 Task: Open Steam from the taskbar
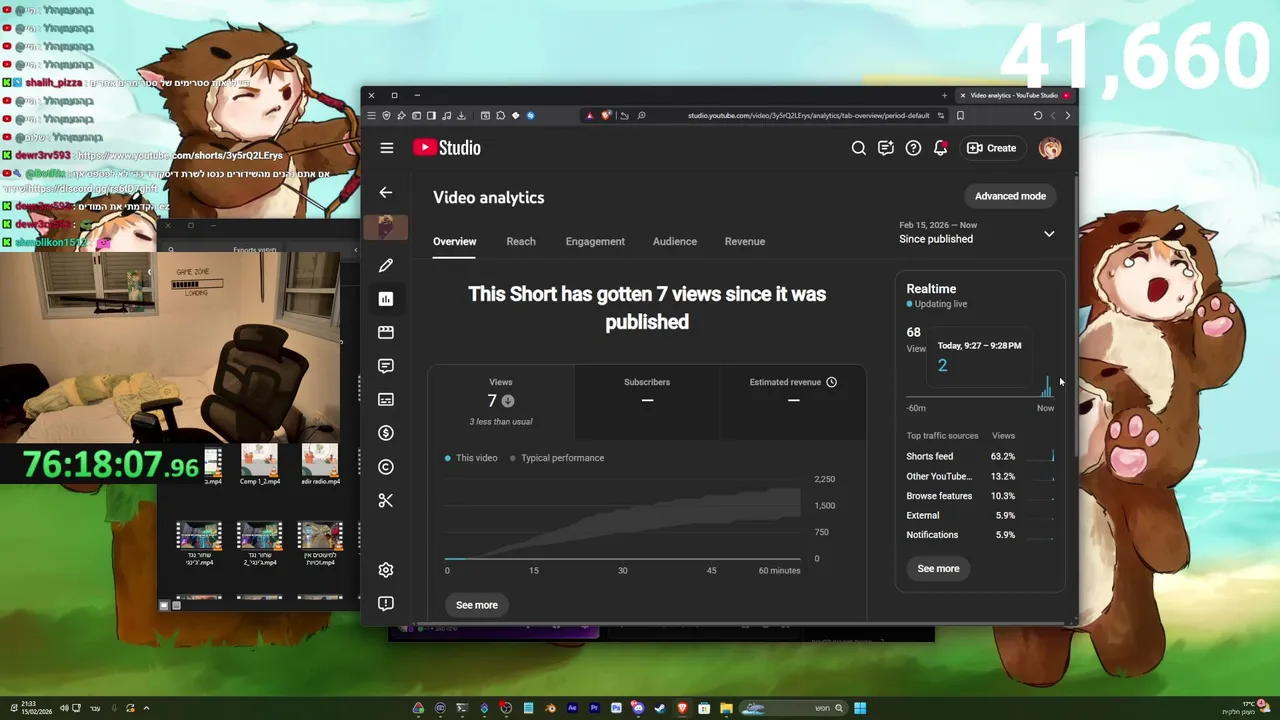660,708
